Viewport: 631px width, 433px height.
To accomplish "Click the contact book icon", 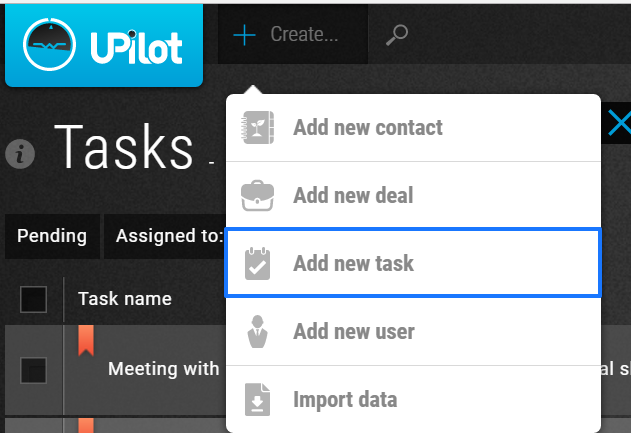I will click(258, 128).
